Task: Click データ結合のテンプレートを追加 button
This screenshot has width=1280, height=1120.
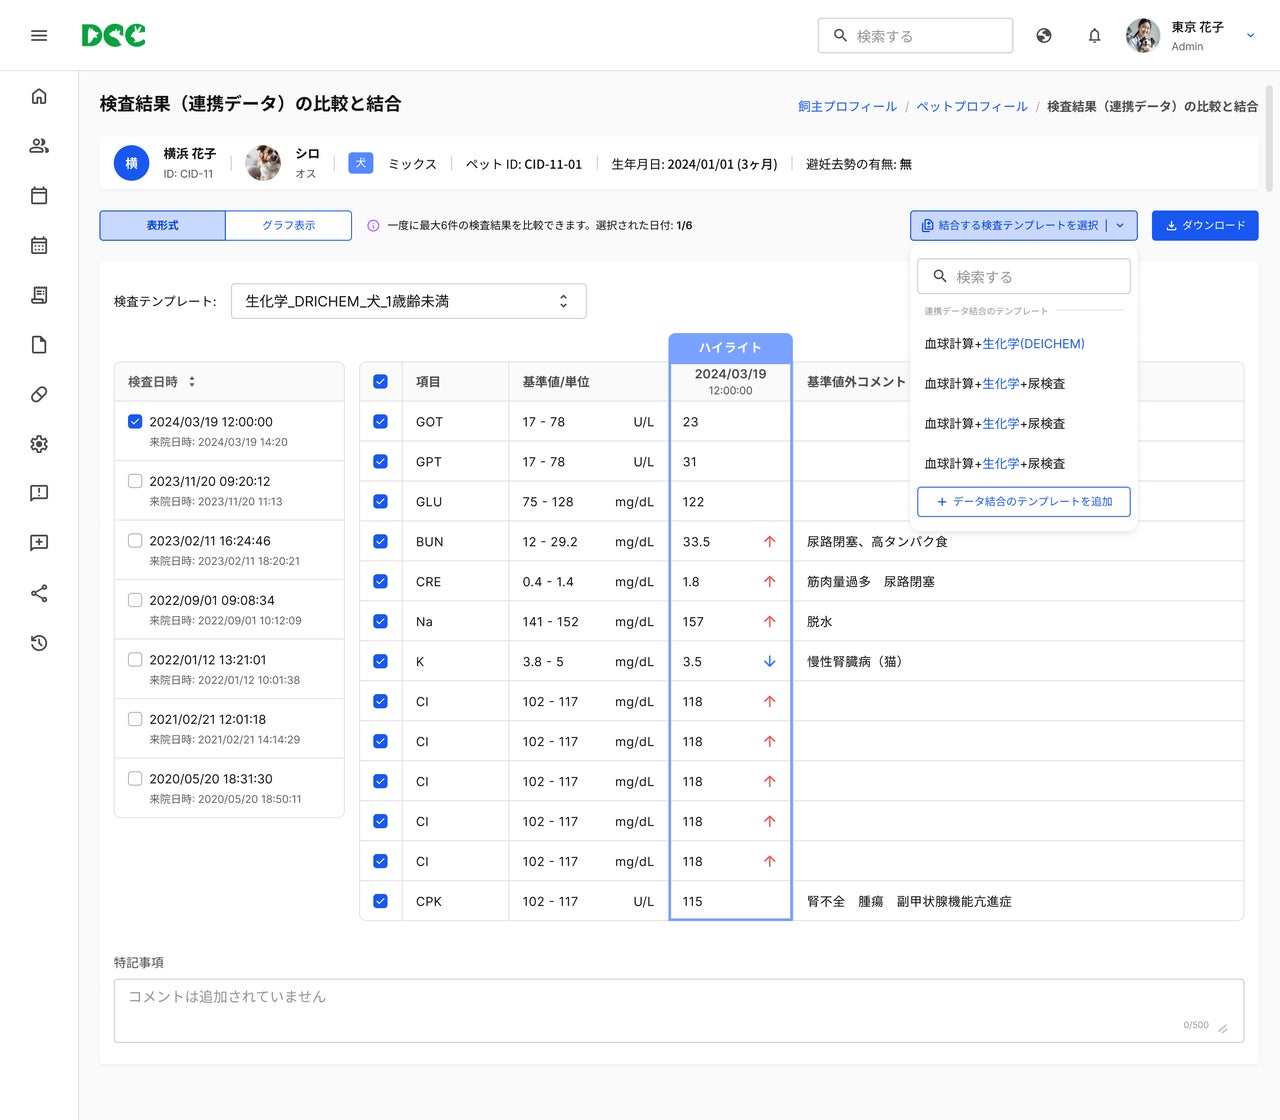Action: (1024, 502)
